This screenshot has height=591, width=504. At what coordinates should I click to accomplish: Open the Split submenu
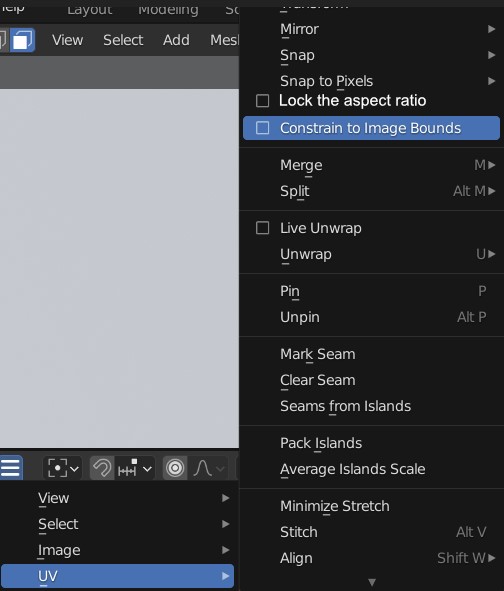tap(371, 191)
